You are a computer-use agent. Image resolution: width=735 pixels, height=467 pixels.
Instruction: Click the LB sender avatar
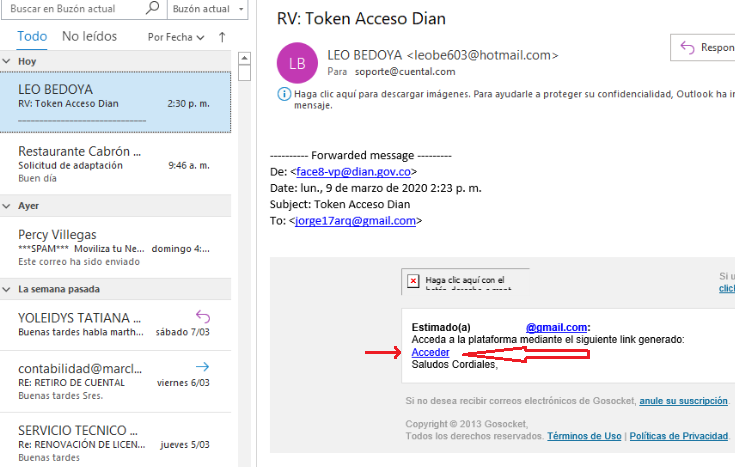[x=297, y=63]
